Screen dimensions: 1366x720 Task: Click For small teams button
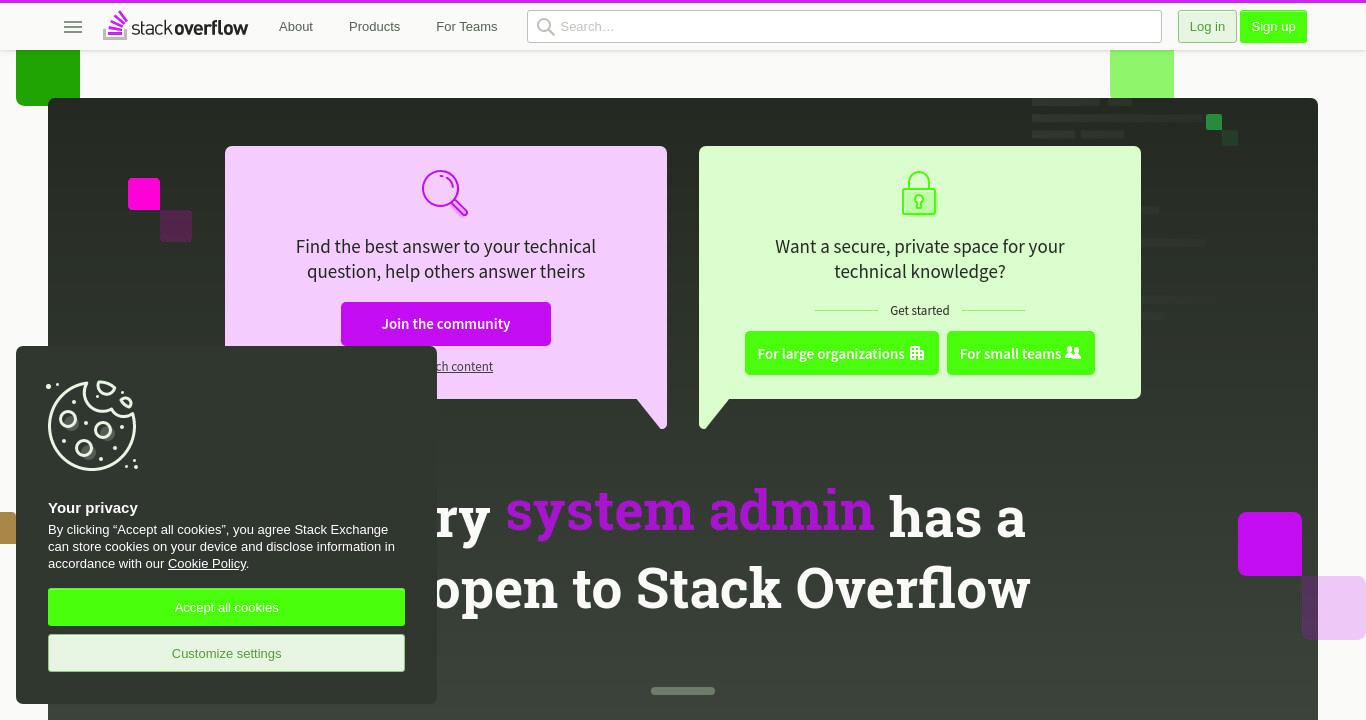[x=1021, y=353]
